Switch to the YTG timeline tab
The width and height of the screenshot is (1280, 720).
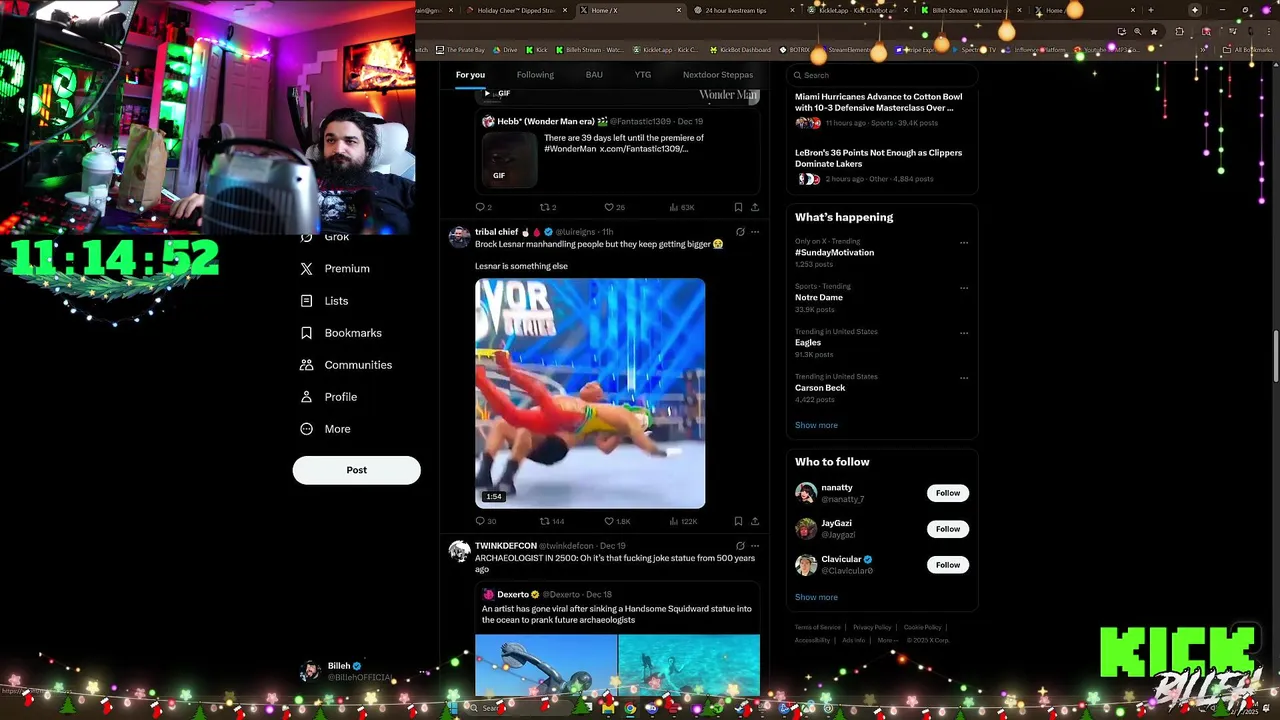pos(643,75)
